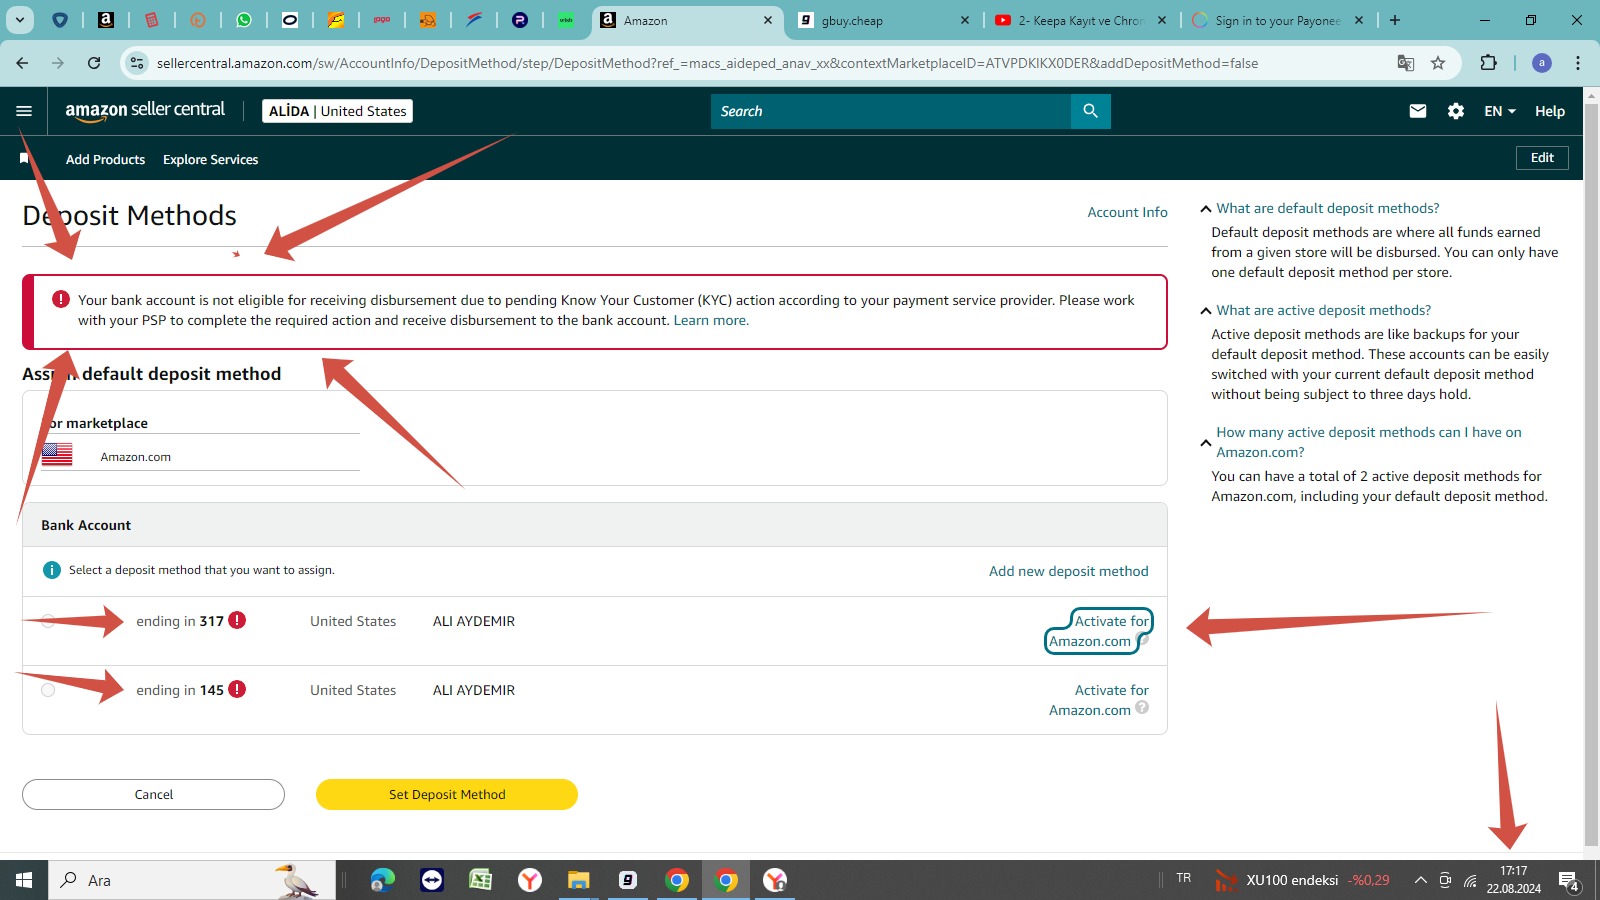Screen dimensions: 1600x900
Task: Open Excel from the taskbar
Action: (480, 880)
